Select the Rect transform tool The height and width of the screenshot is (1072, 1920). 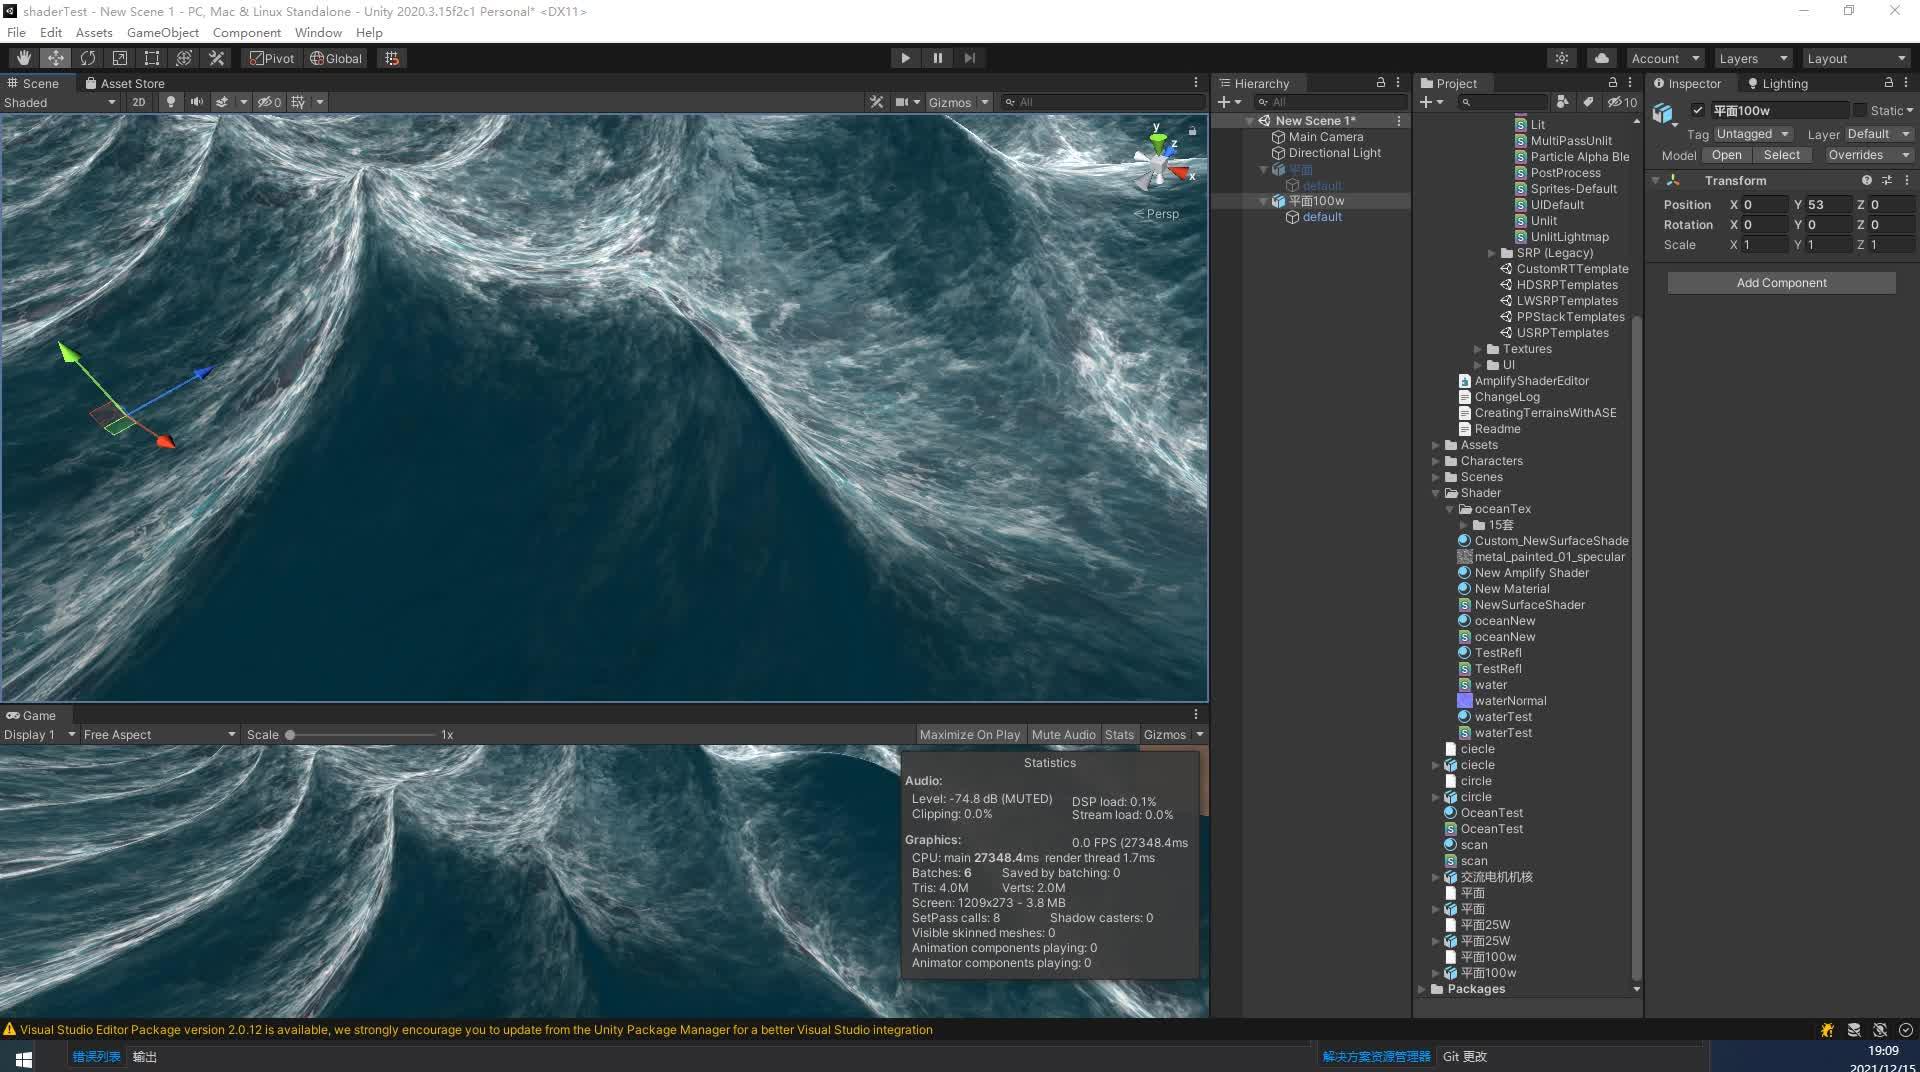(x=152, y=58)
